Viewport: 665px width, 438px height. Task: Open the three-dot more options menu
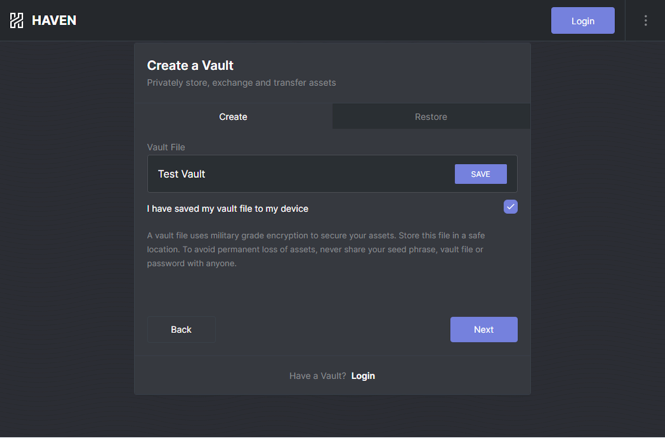point(645,20)
